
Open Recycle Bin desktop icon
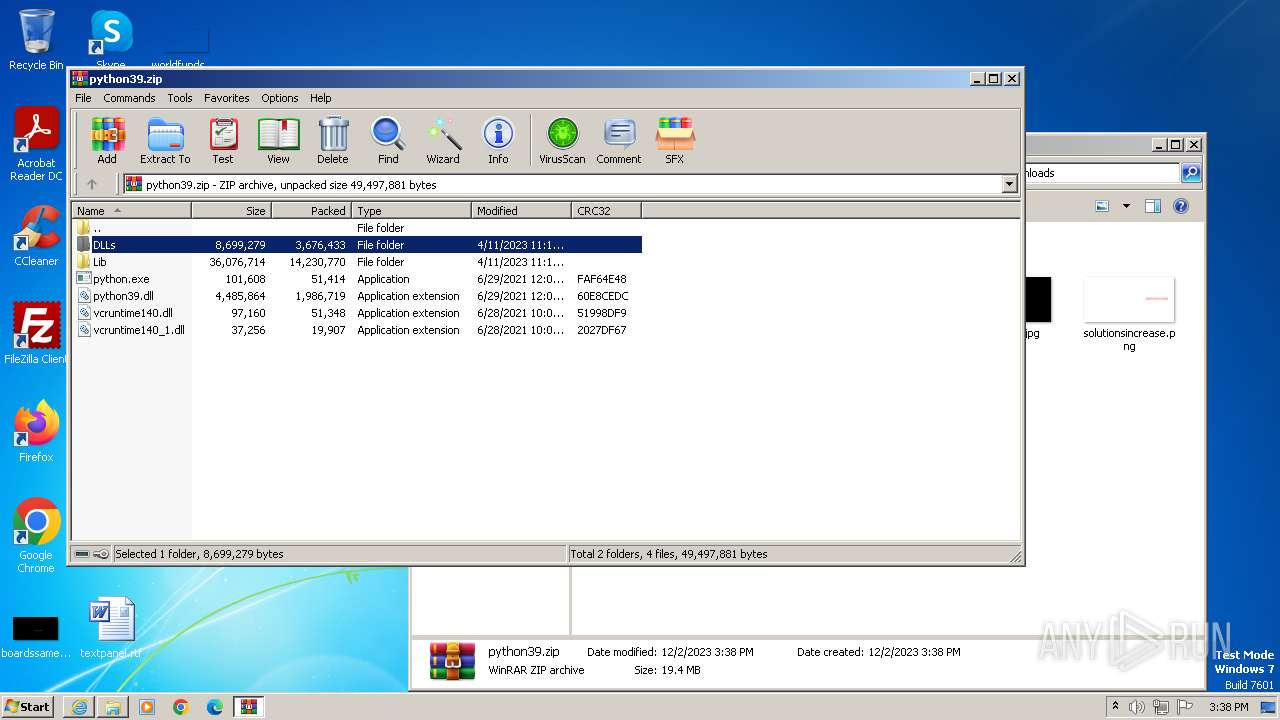pyautogui.click(x=36, y=40)
